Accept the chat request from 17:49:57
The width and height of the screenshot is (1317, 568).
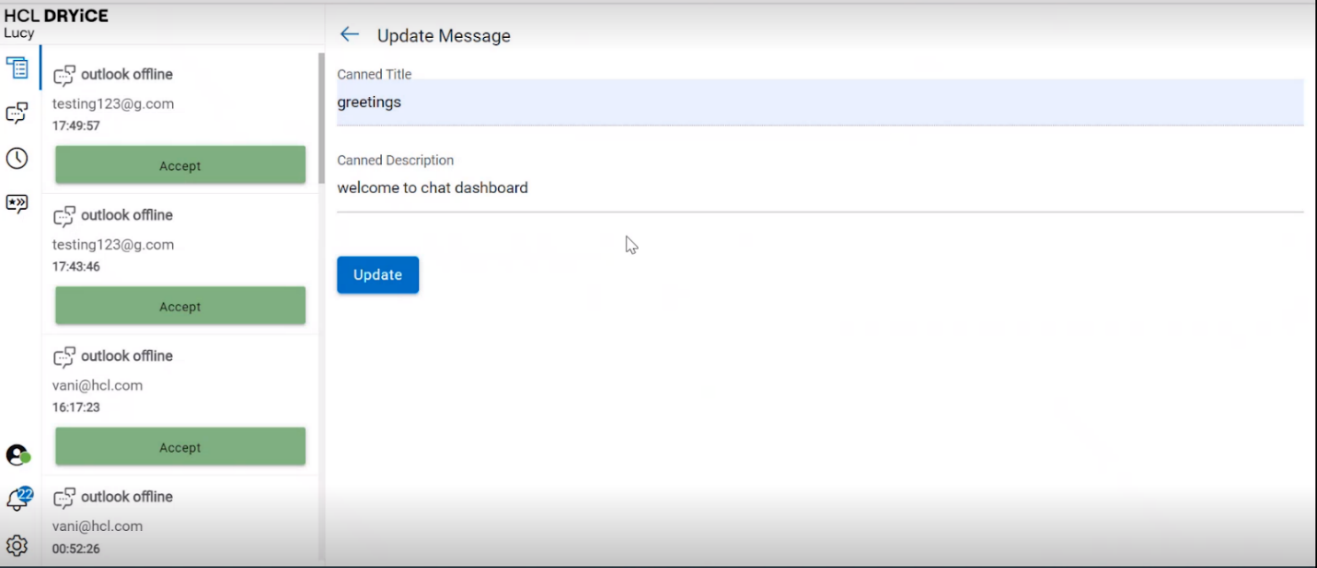pyautogui.click(x=180, y=165)
